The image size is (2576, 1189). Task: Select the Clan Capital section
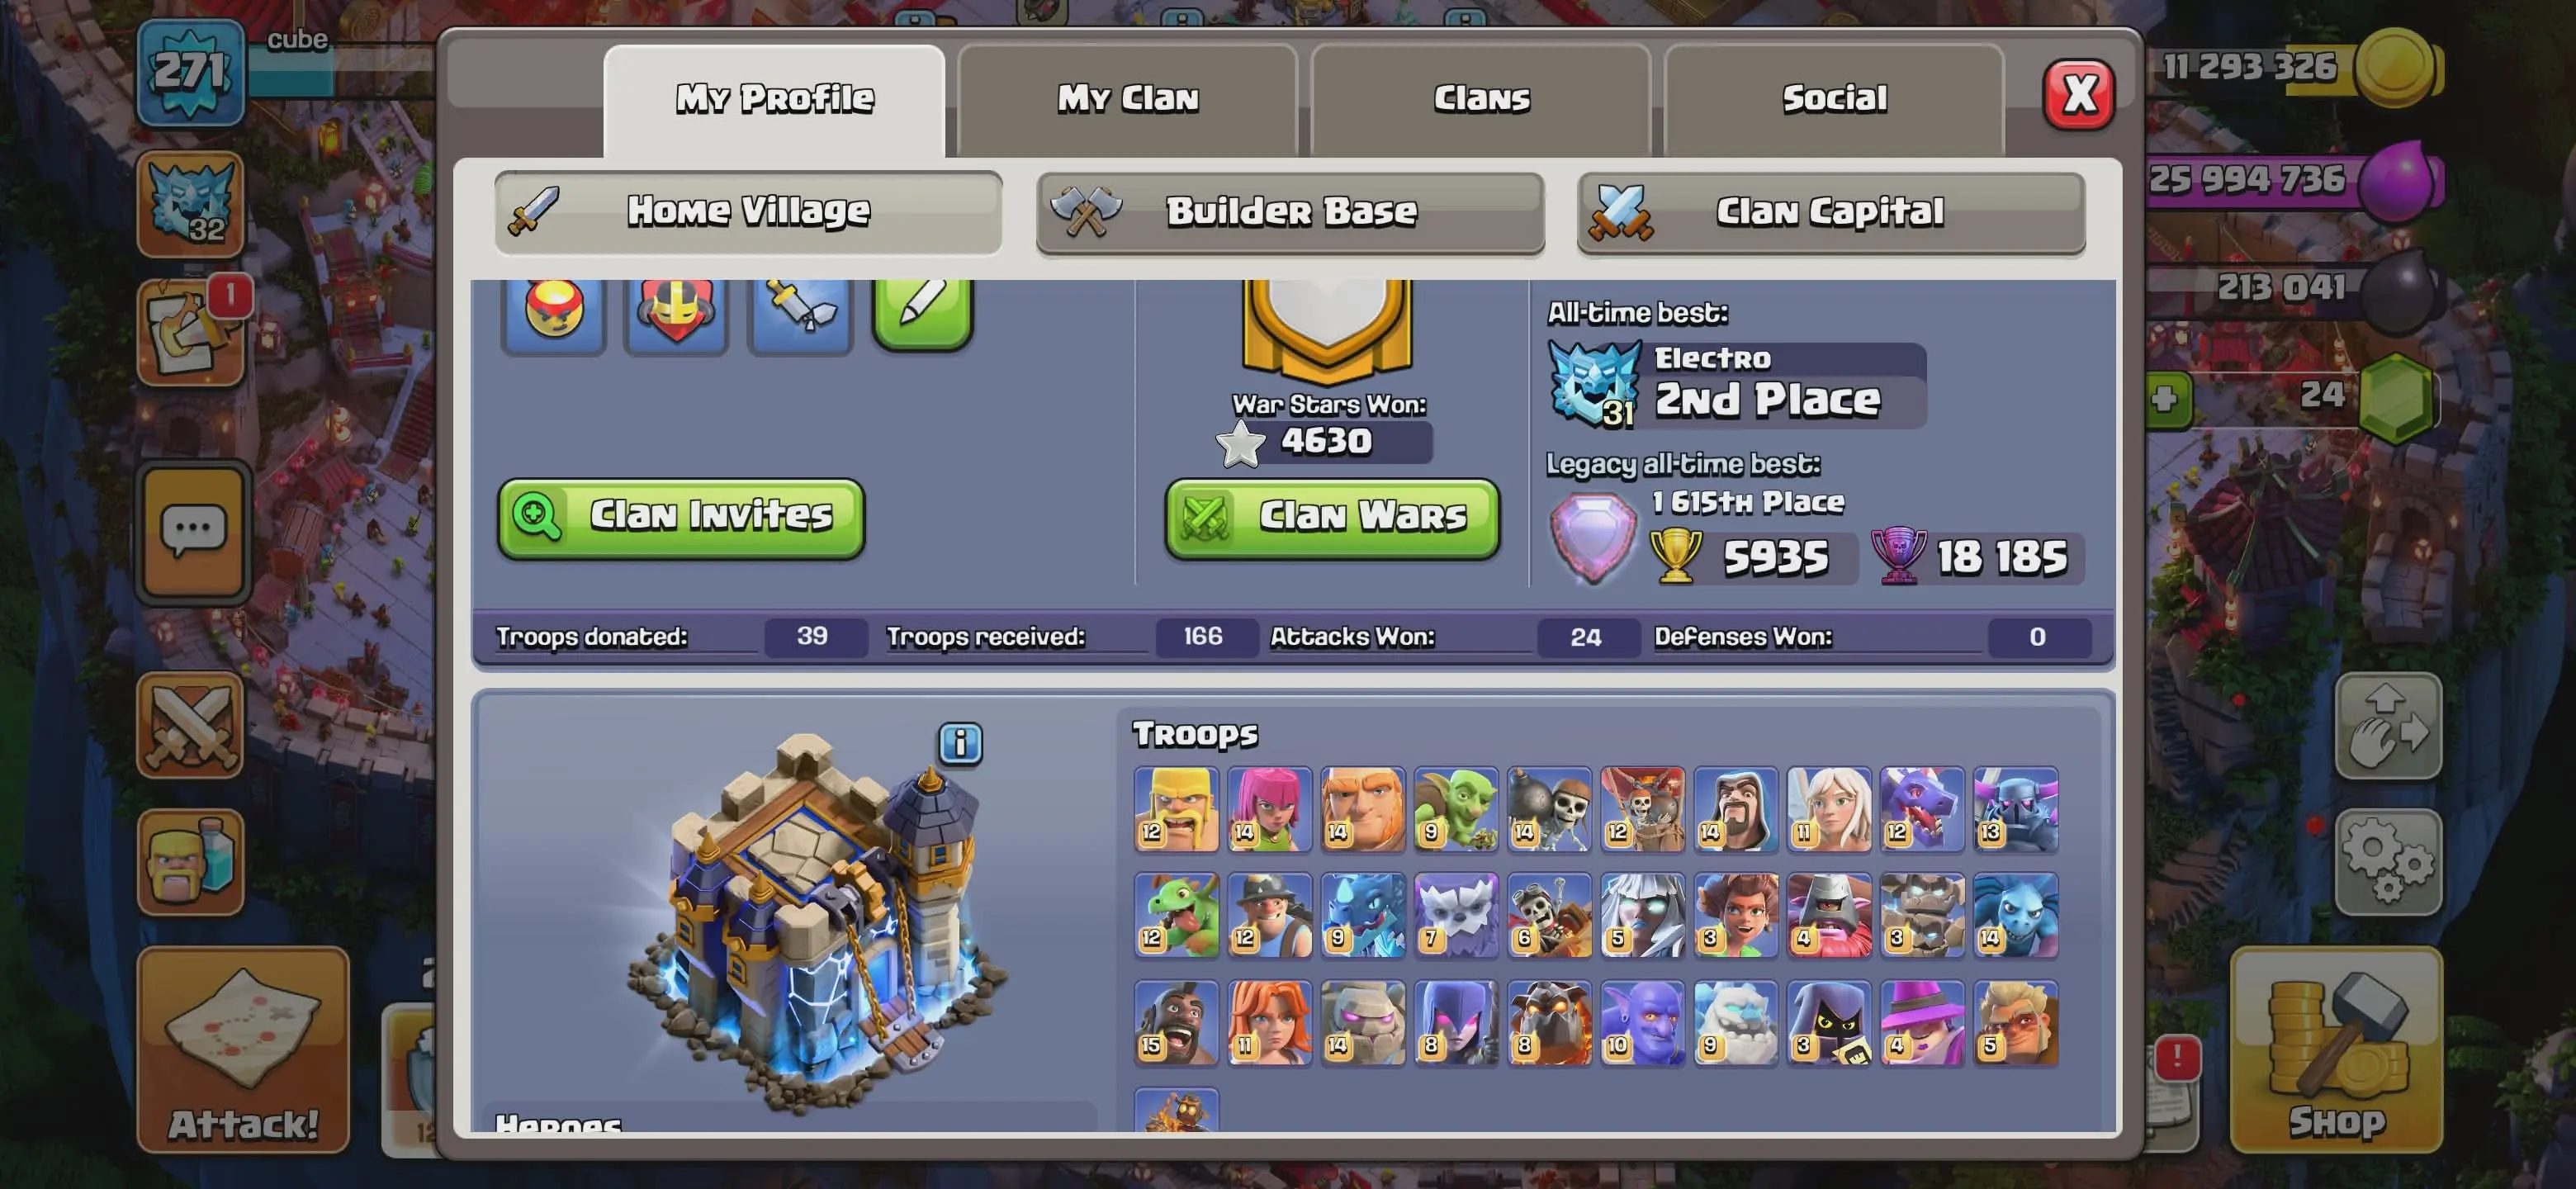pyautogui.click(x=1831, y=212)
